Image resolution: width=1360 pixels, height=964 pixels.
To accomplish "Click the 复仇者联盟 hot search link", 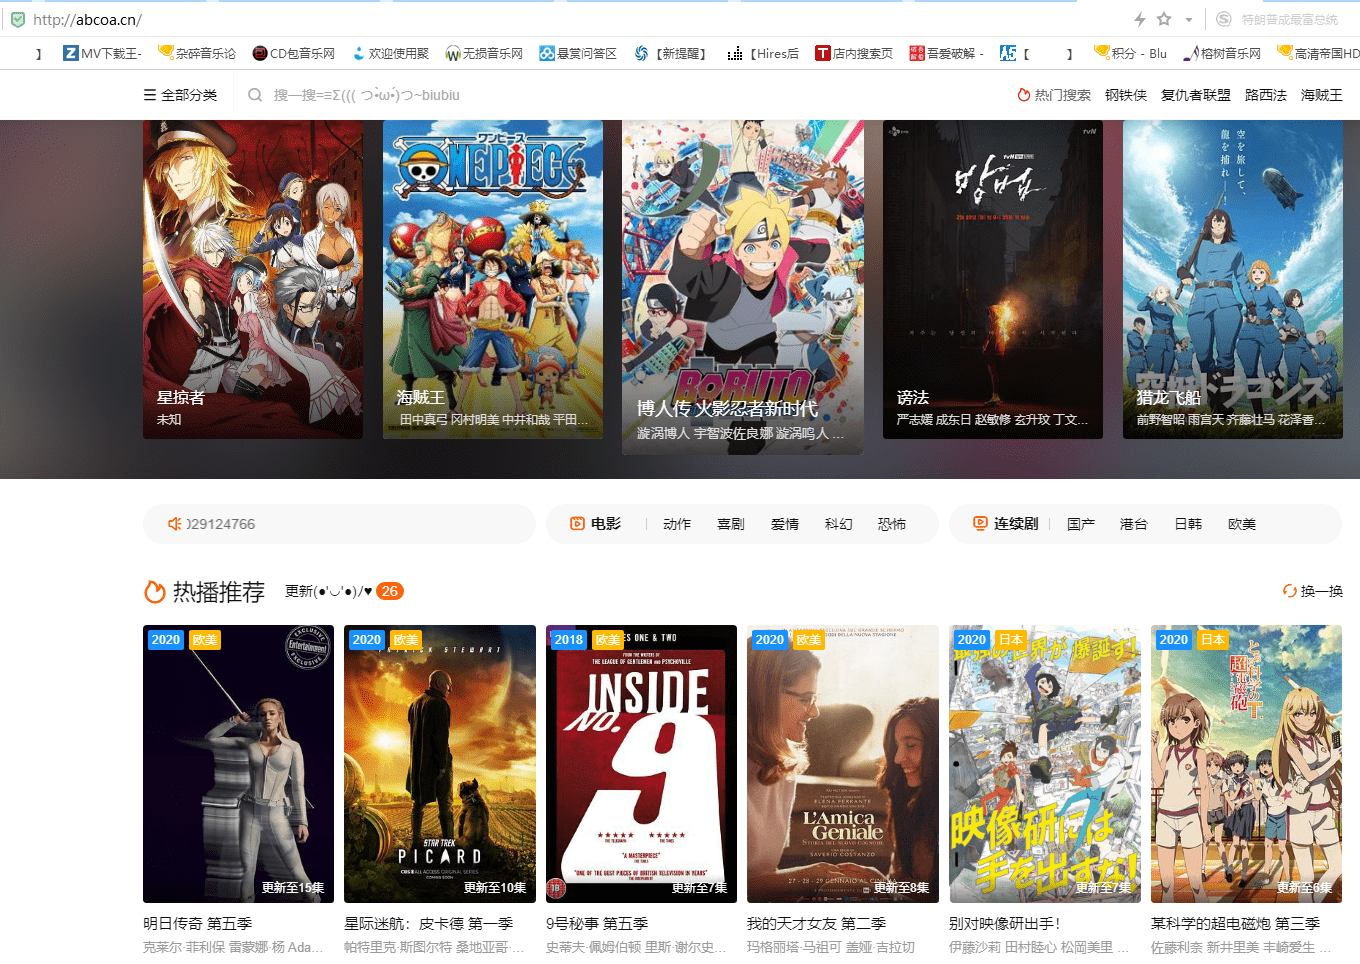I will (1195, 95).
